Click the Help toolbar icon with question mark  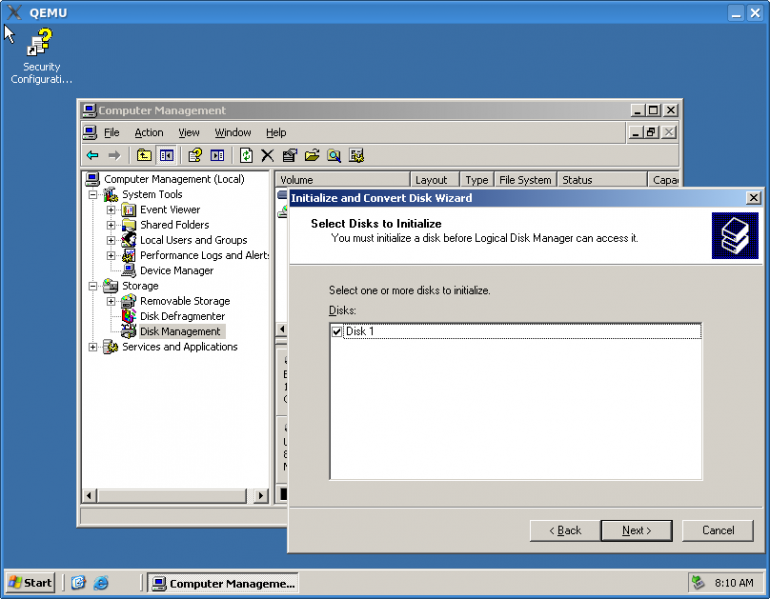(x=195, y=155)
